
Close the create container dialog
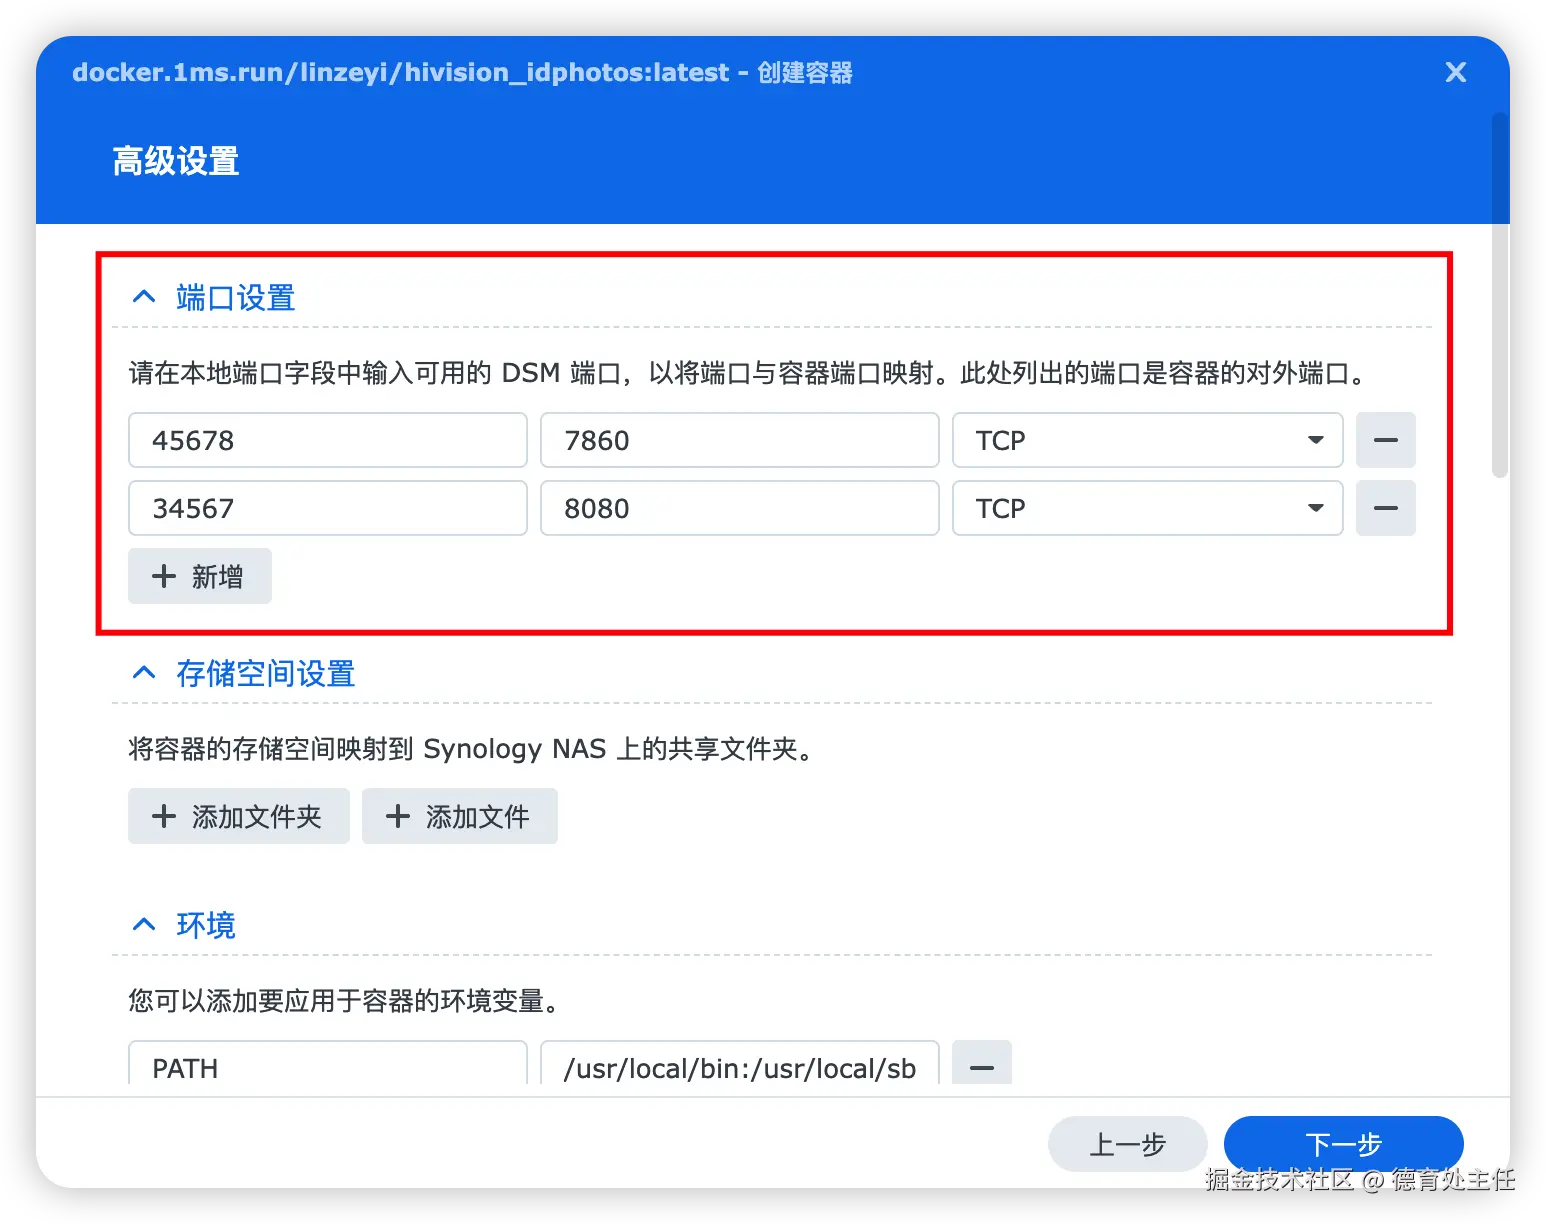click(x=1455, y=72)
